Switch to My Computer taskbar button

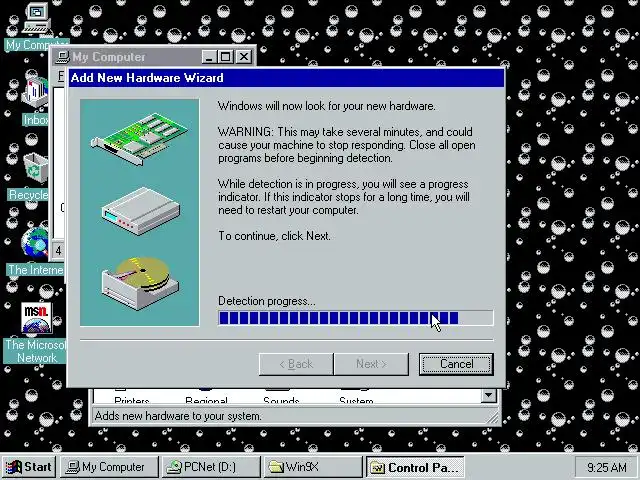(109, 467)
